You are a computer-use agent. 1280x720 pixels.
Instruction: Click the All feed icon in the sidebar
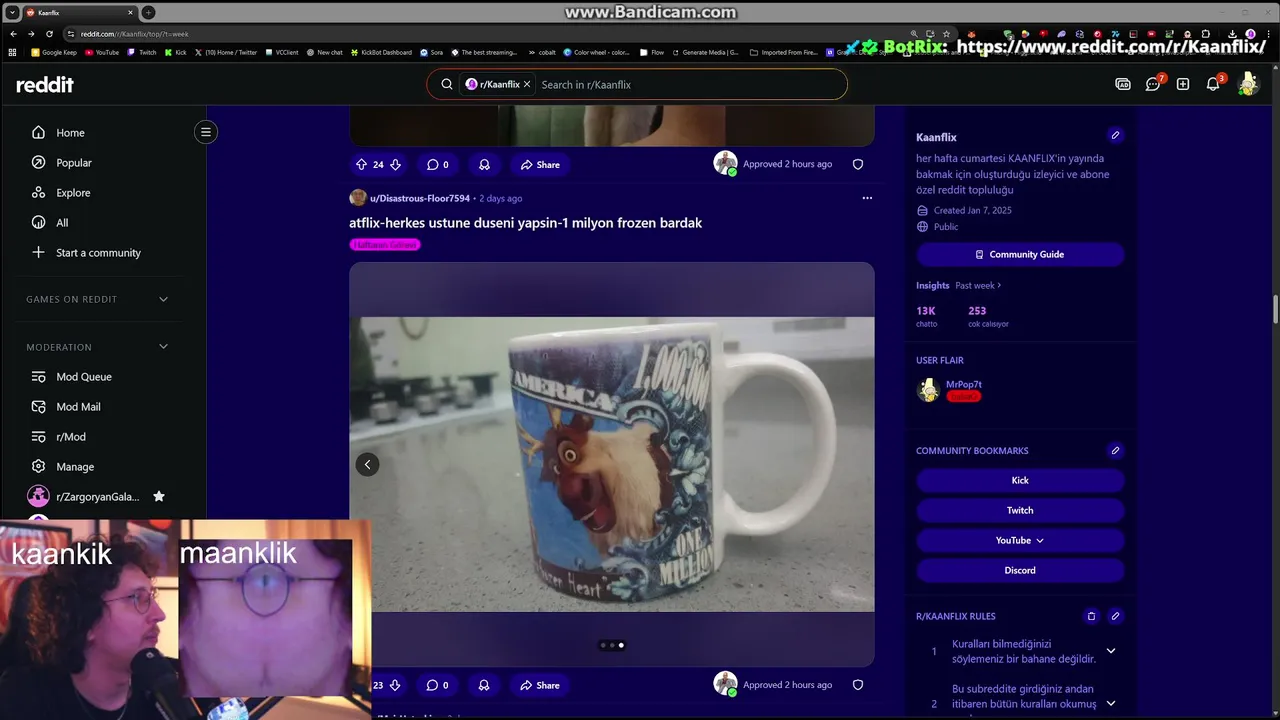pos(38,223)
